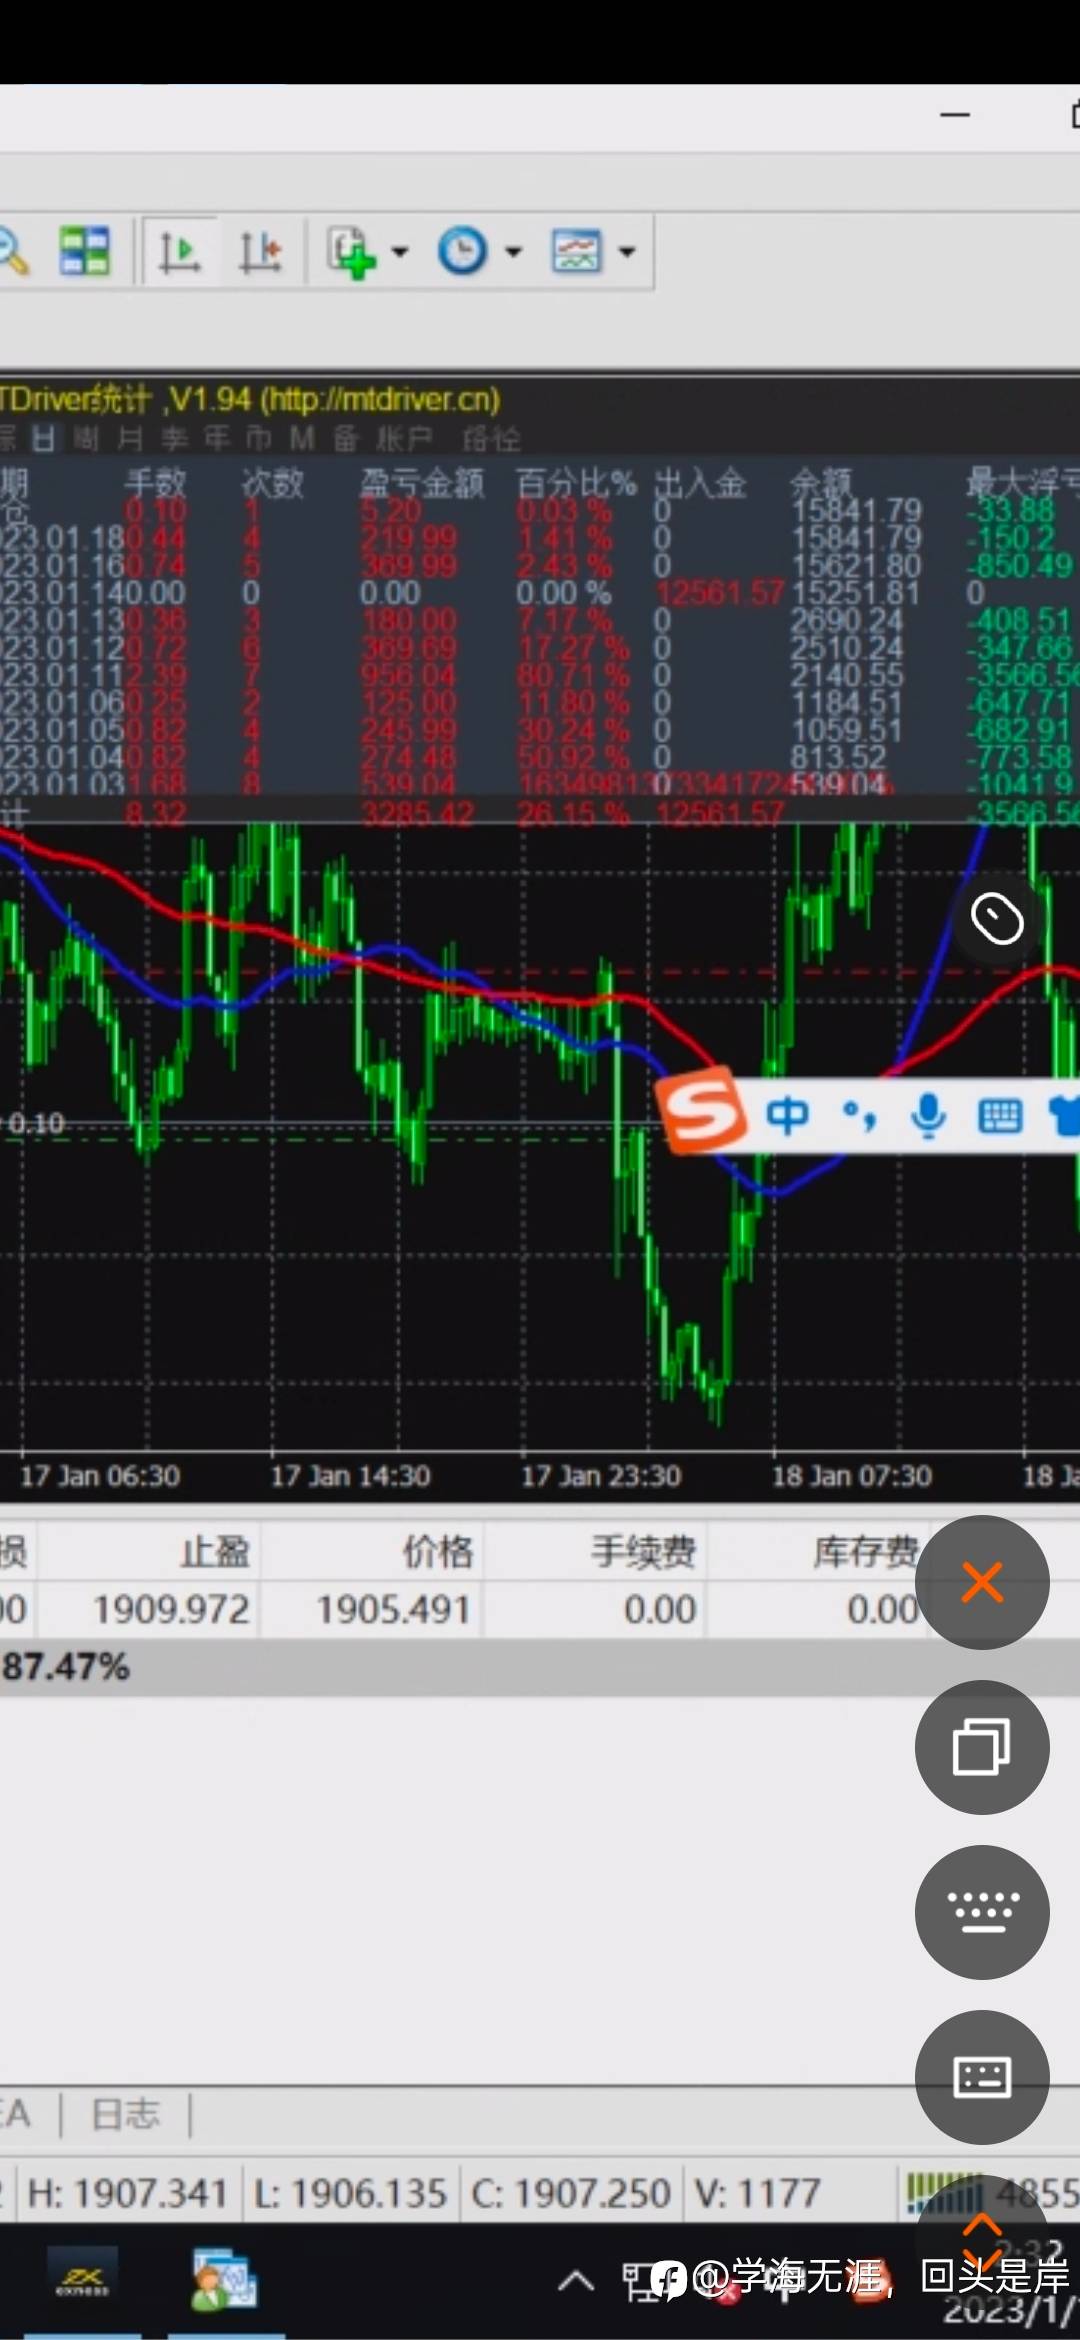The image size is (1080, 2340).
Task: Select the 季 tab in MTDriver statistics
Action: tap(174, 438)
